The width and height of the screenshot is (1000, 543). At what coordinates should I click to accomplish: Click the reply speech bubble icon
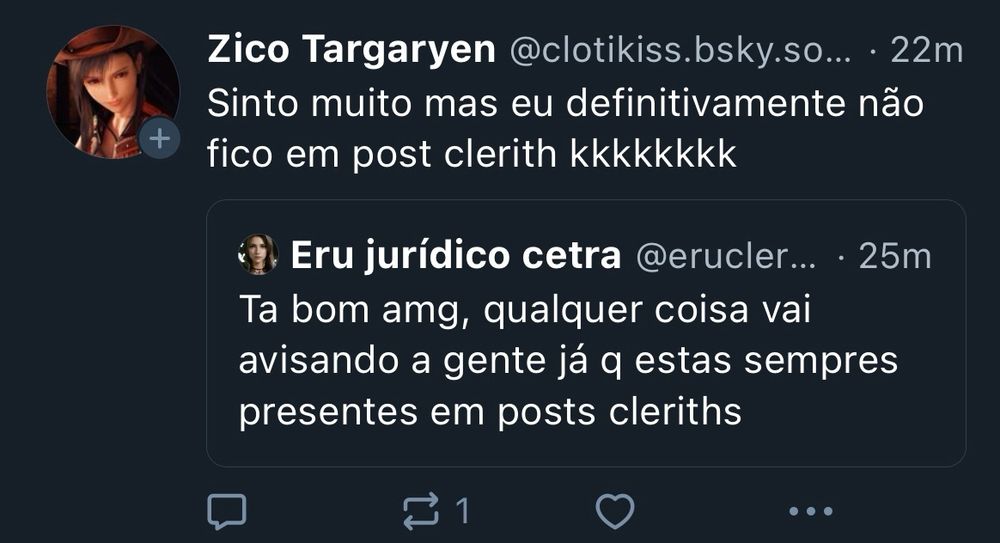[x=227, y=511]
